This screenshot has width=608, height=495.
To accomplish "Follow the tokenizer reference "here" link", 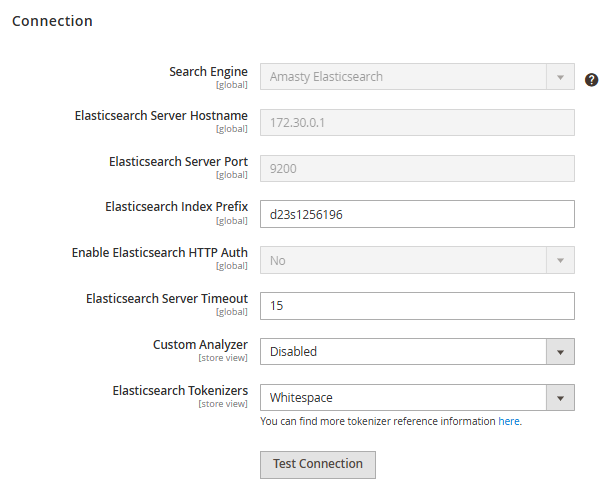I will [509, 421].
